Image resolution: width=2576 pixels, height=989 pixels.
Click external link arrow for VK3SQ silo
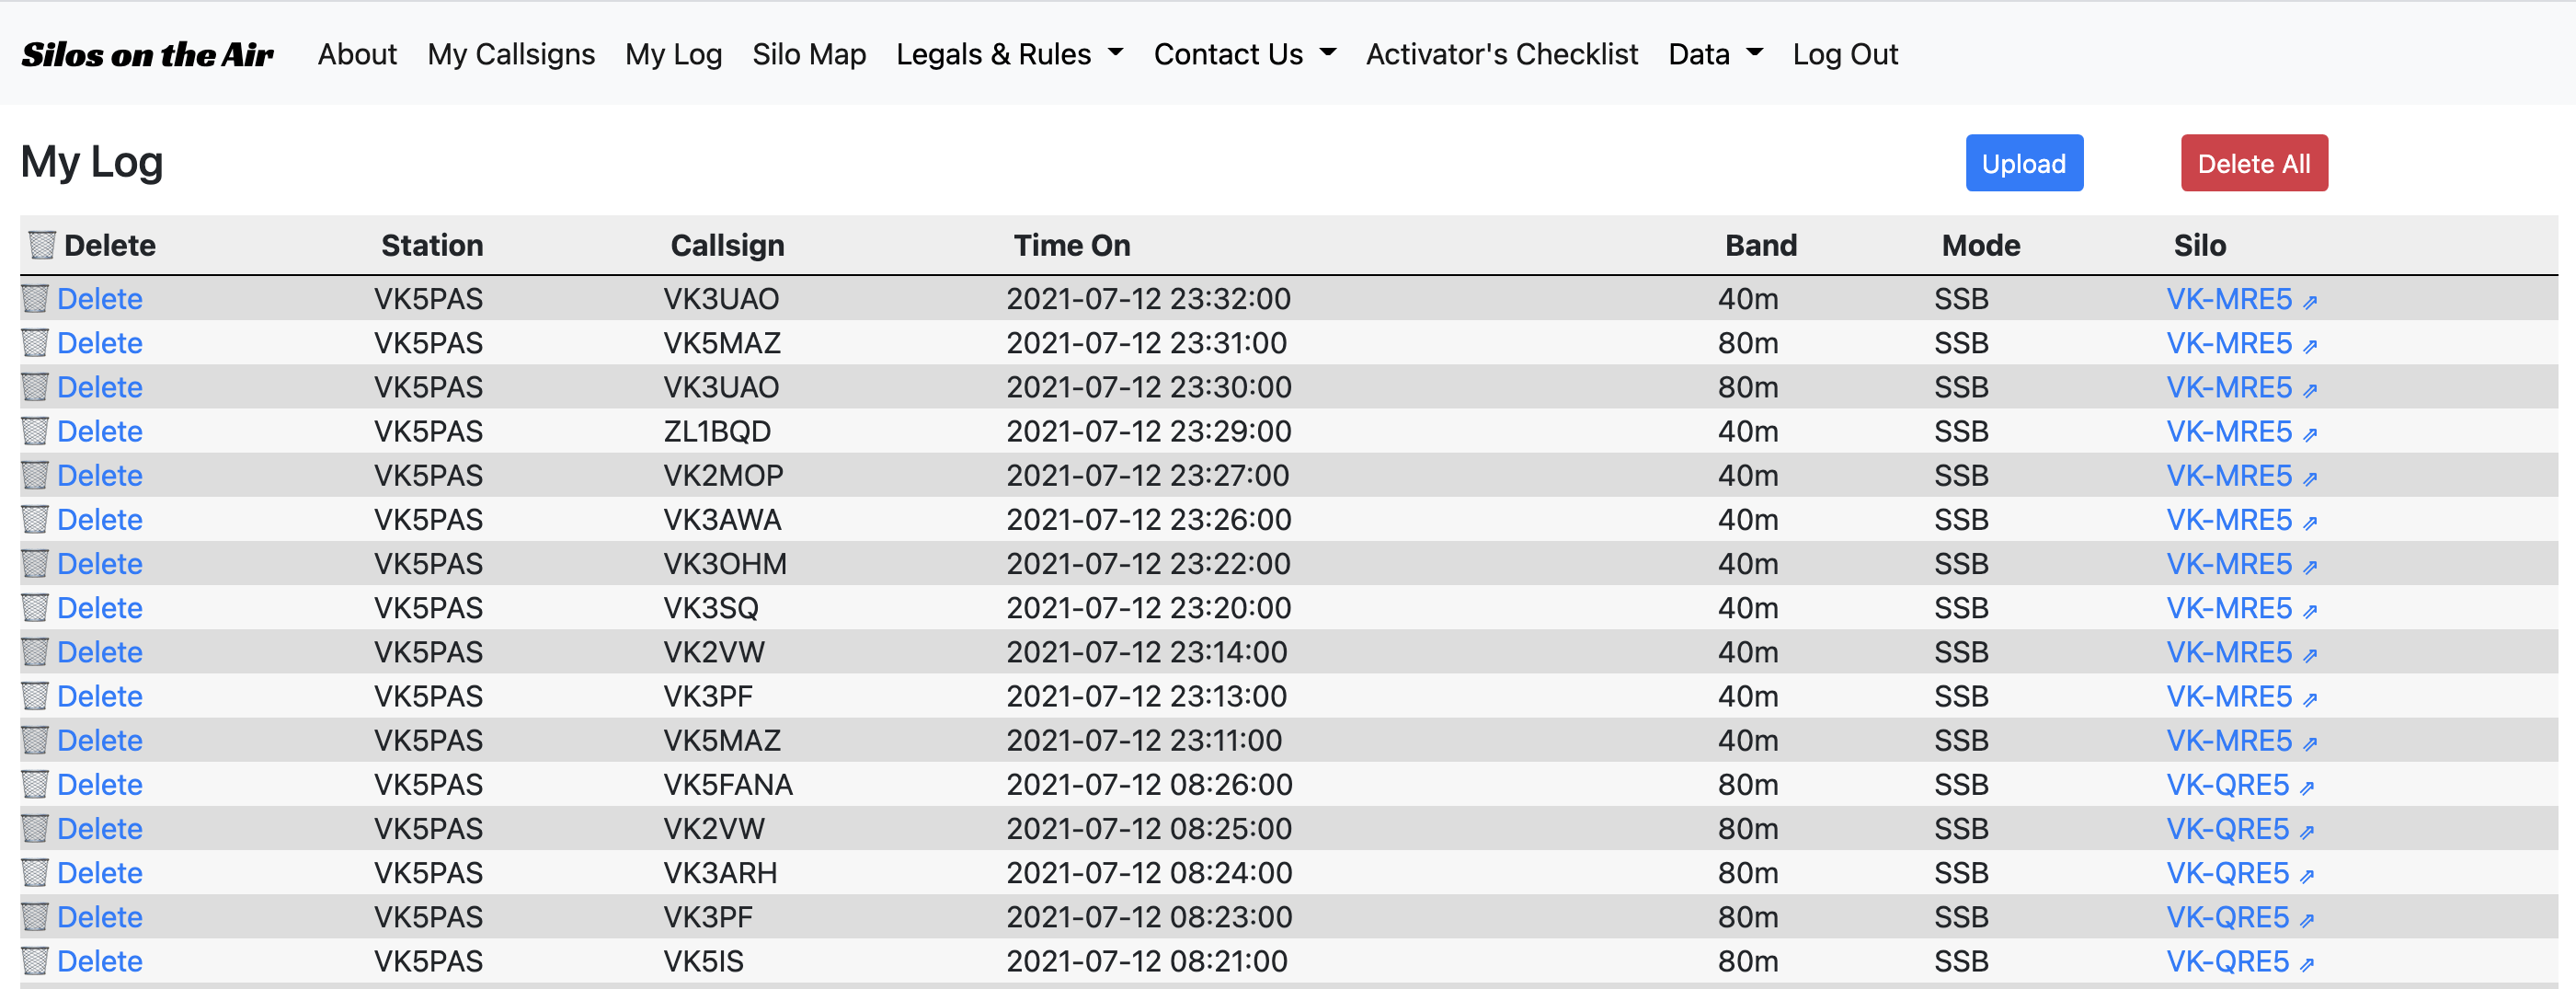(x=2310, y=610)
